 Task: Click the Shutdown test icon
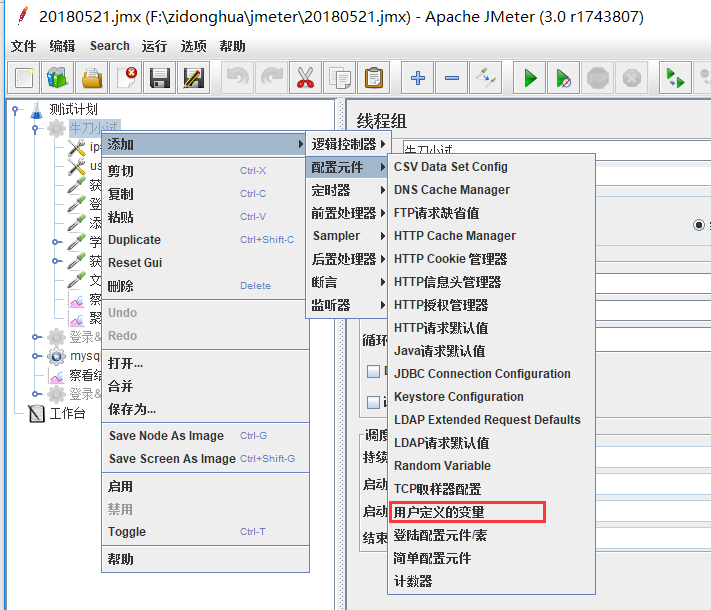tap(632, 78)
